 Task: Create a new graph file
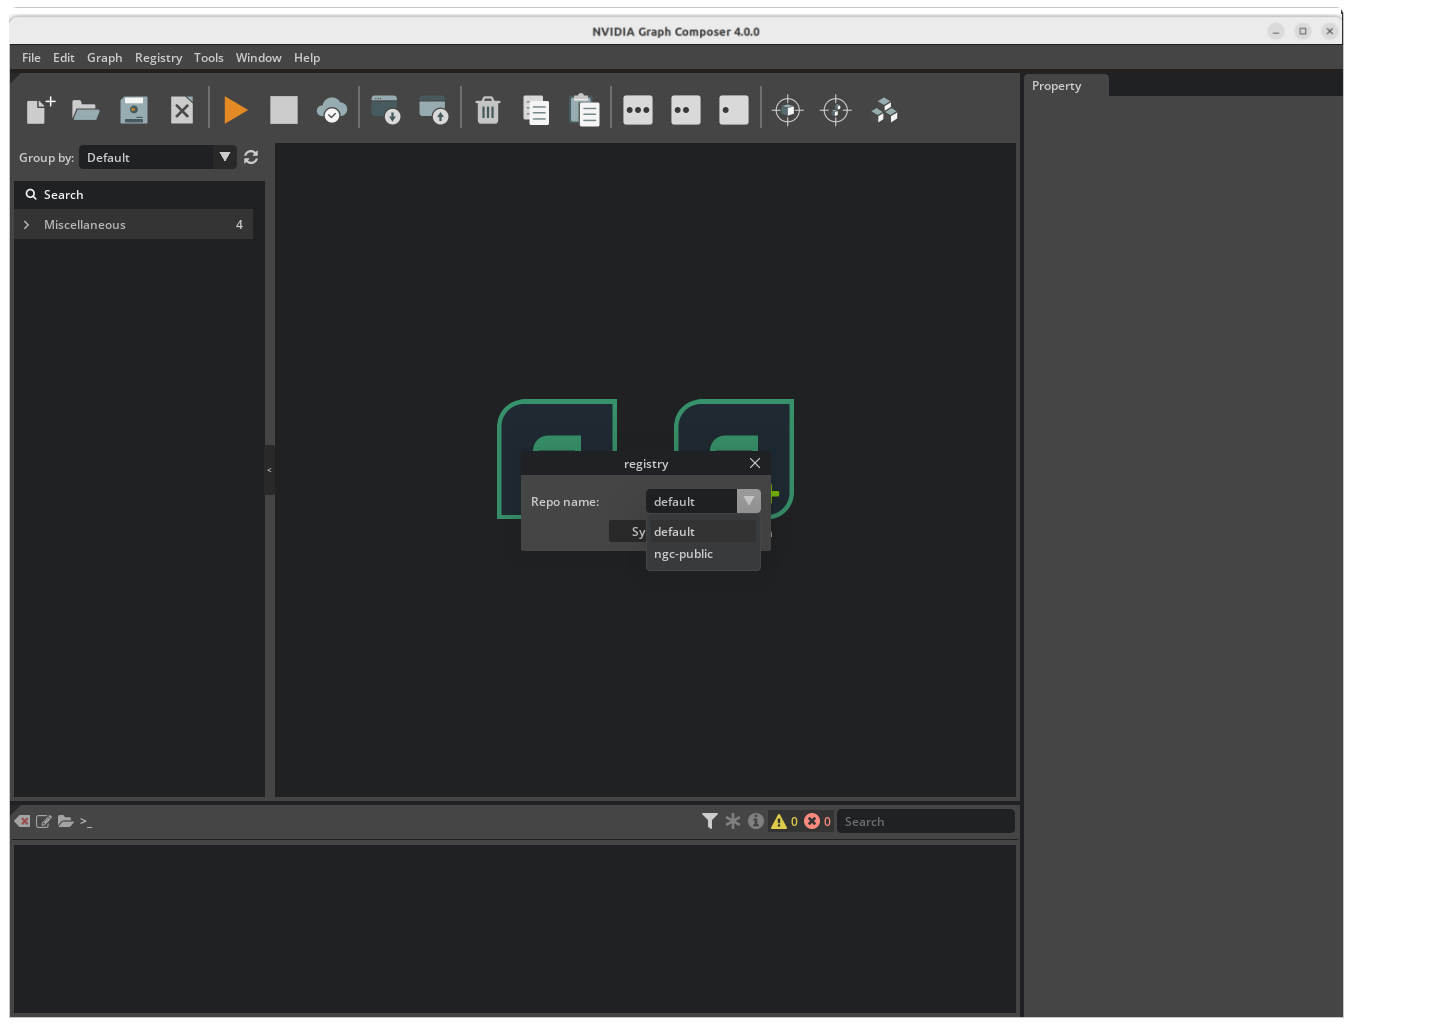tap(40, 110)
